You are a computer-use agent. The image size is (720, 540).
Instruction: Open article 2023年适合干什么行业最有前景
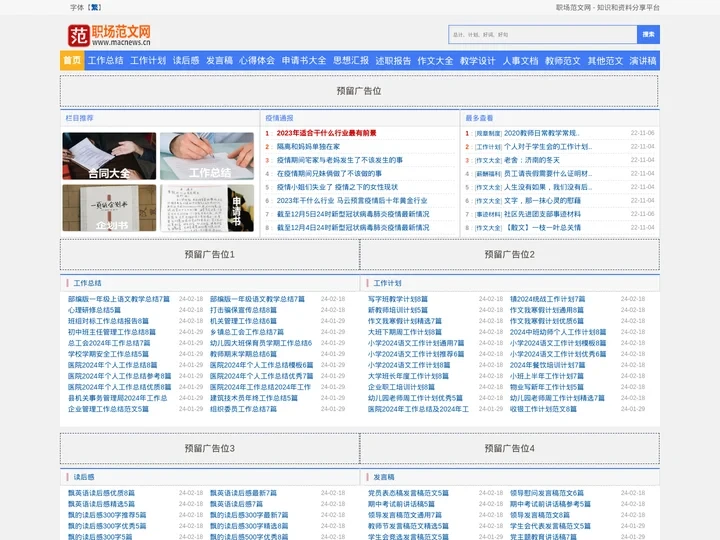click(x=326, y=133)
